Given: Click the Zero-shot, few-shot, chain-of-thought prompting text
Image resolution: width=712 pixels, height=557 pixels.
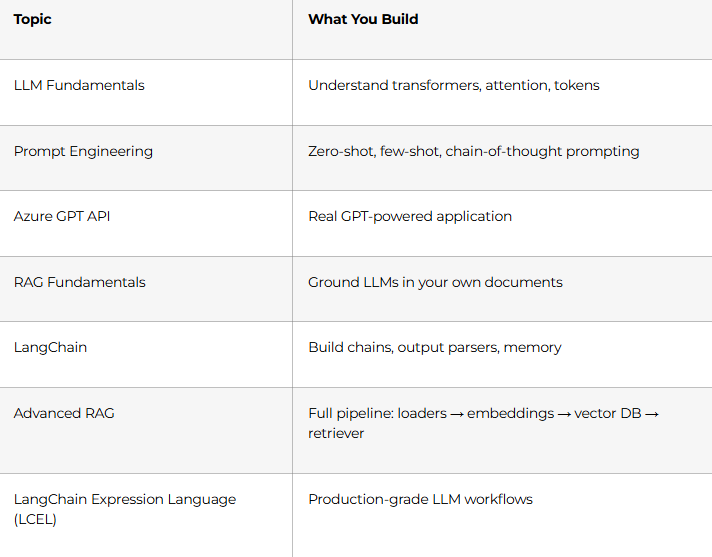Looking at the screenshot, I should click(x=474, y=152).
